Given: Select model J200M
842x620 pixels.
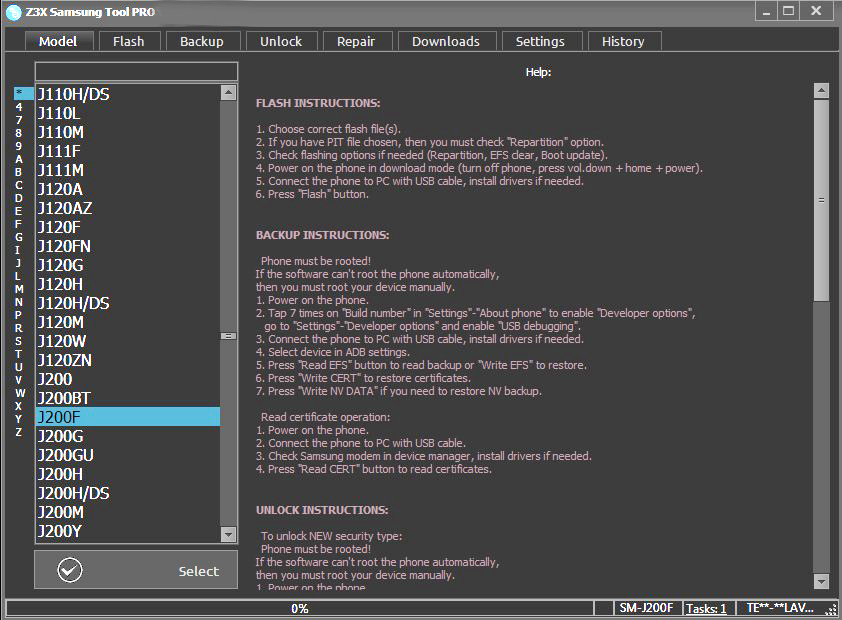Looking at the screenshot, I should click(x=128, y=513).
